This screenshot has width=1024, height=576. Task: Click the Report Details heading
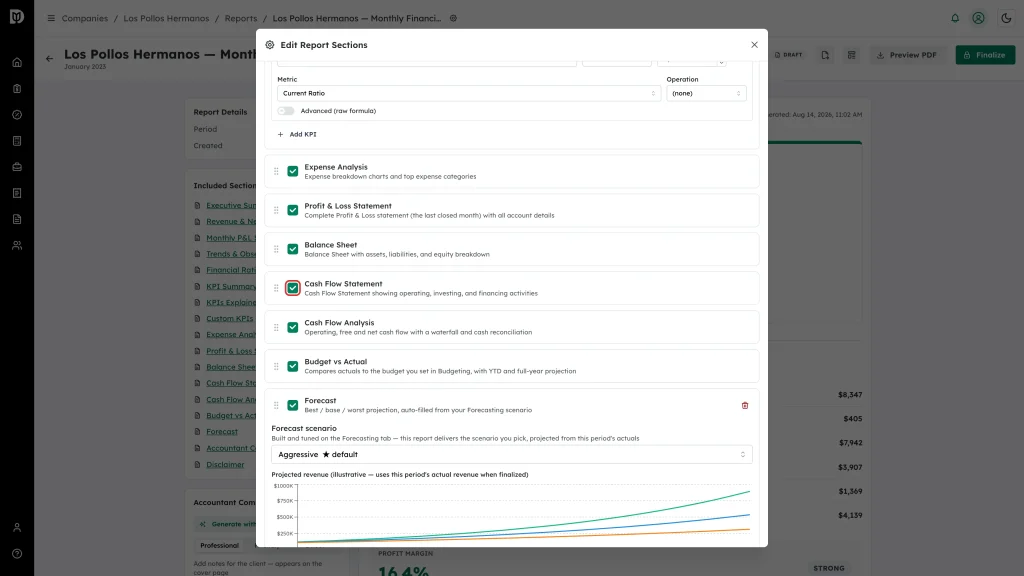click(x=220, y=112)
